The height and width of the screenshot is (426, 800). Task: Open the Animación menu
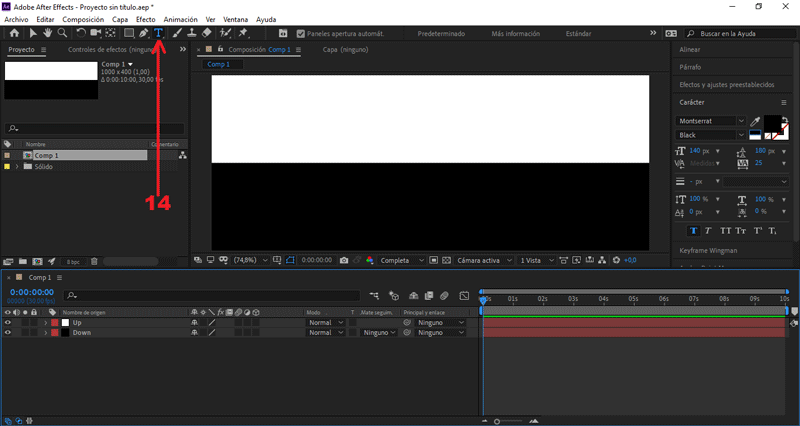[181, 19]
